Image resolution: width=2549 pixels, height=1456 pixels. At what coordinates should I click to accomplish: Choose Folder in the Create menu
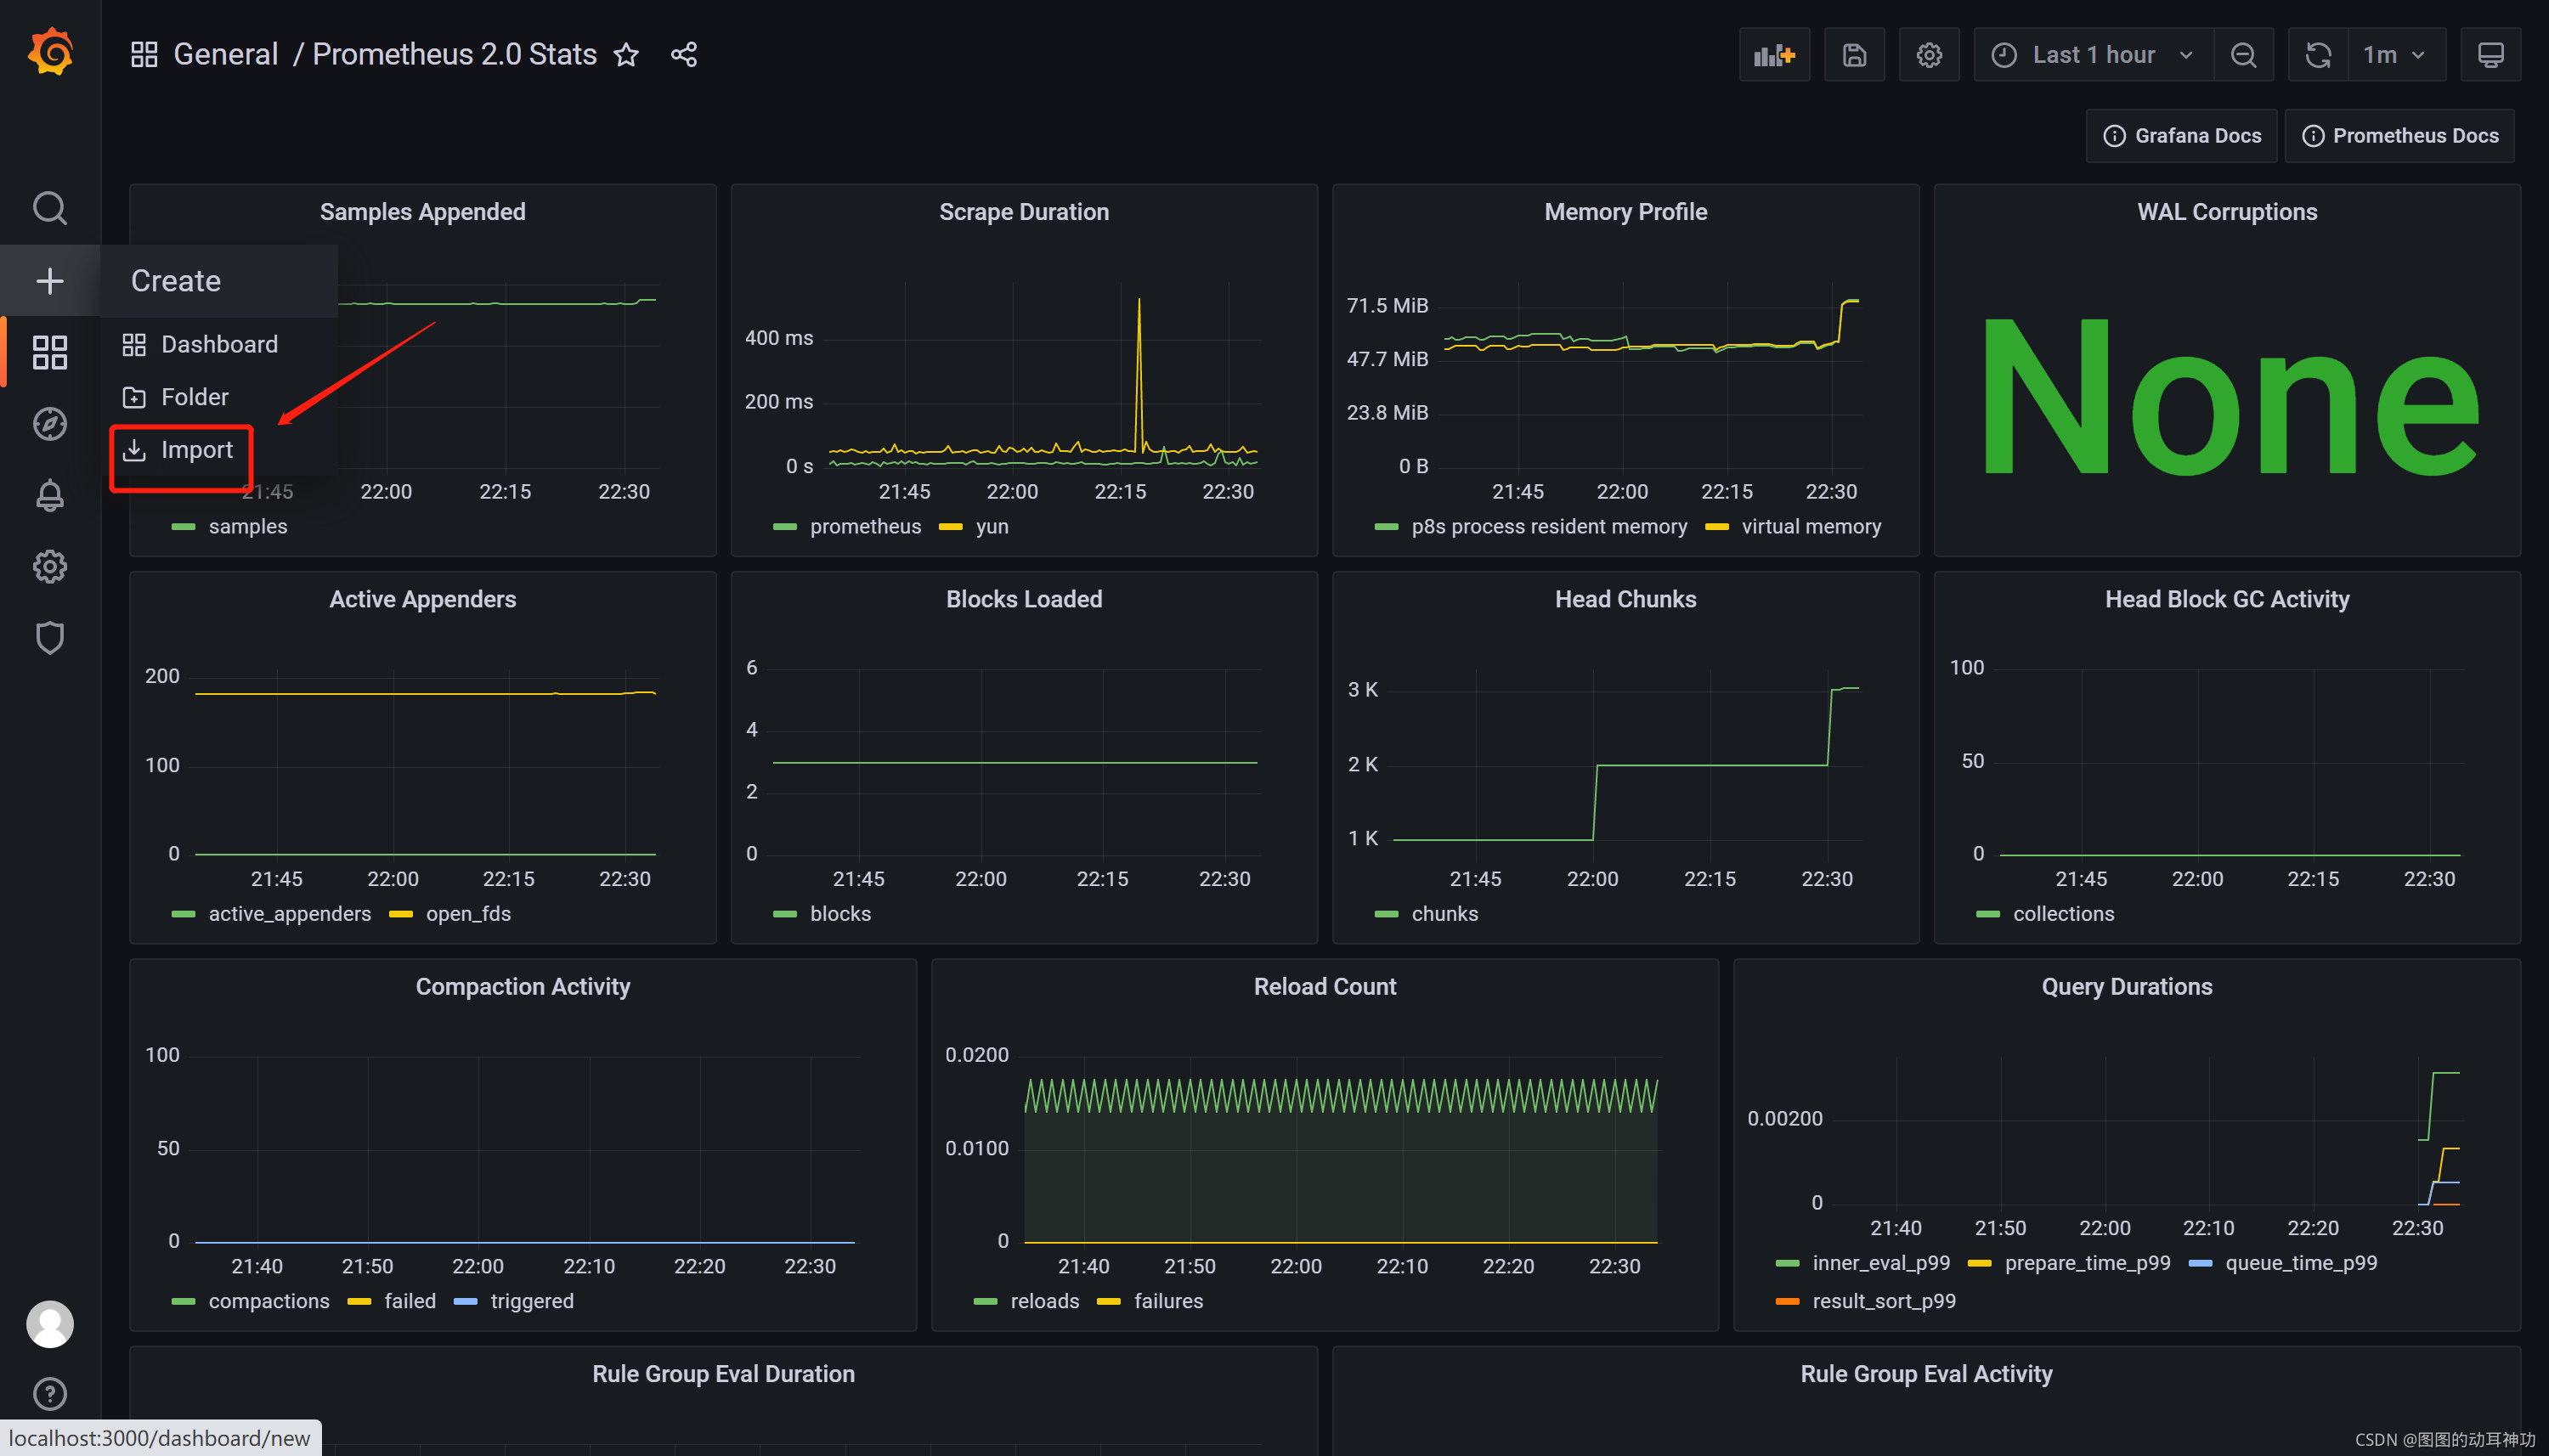(194, 397)
